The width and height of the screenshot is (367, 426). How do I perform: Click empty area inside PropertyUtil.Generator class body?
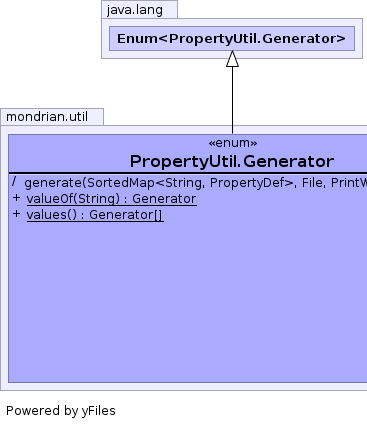[187, 300]
